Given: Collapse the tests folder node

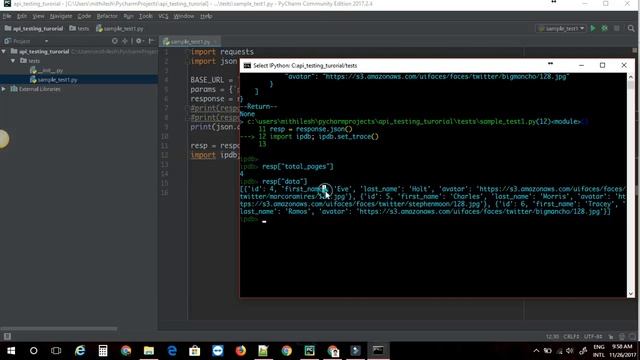Looking at the screenshot, I should (13, 61).
